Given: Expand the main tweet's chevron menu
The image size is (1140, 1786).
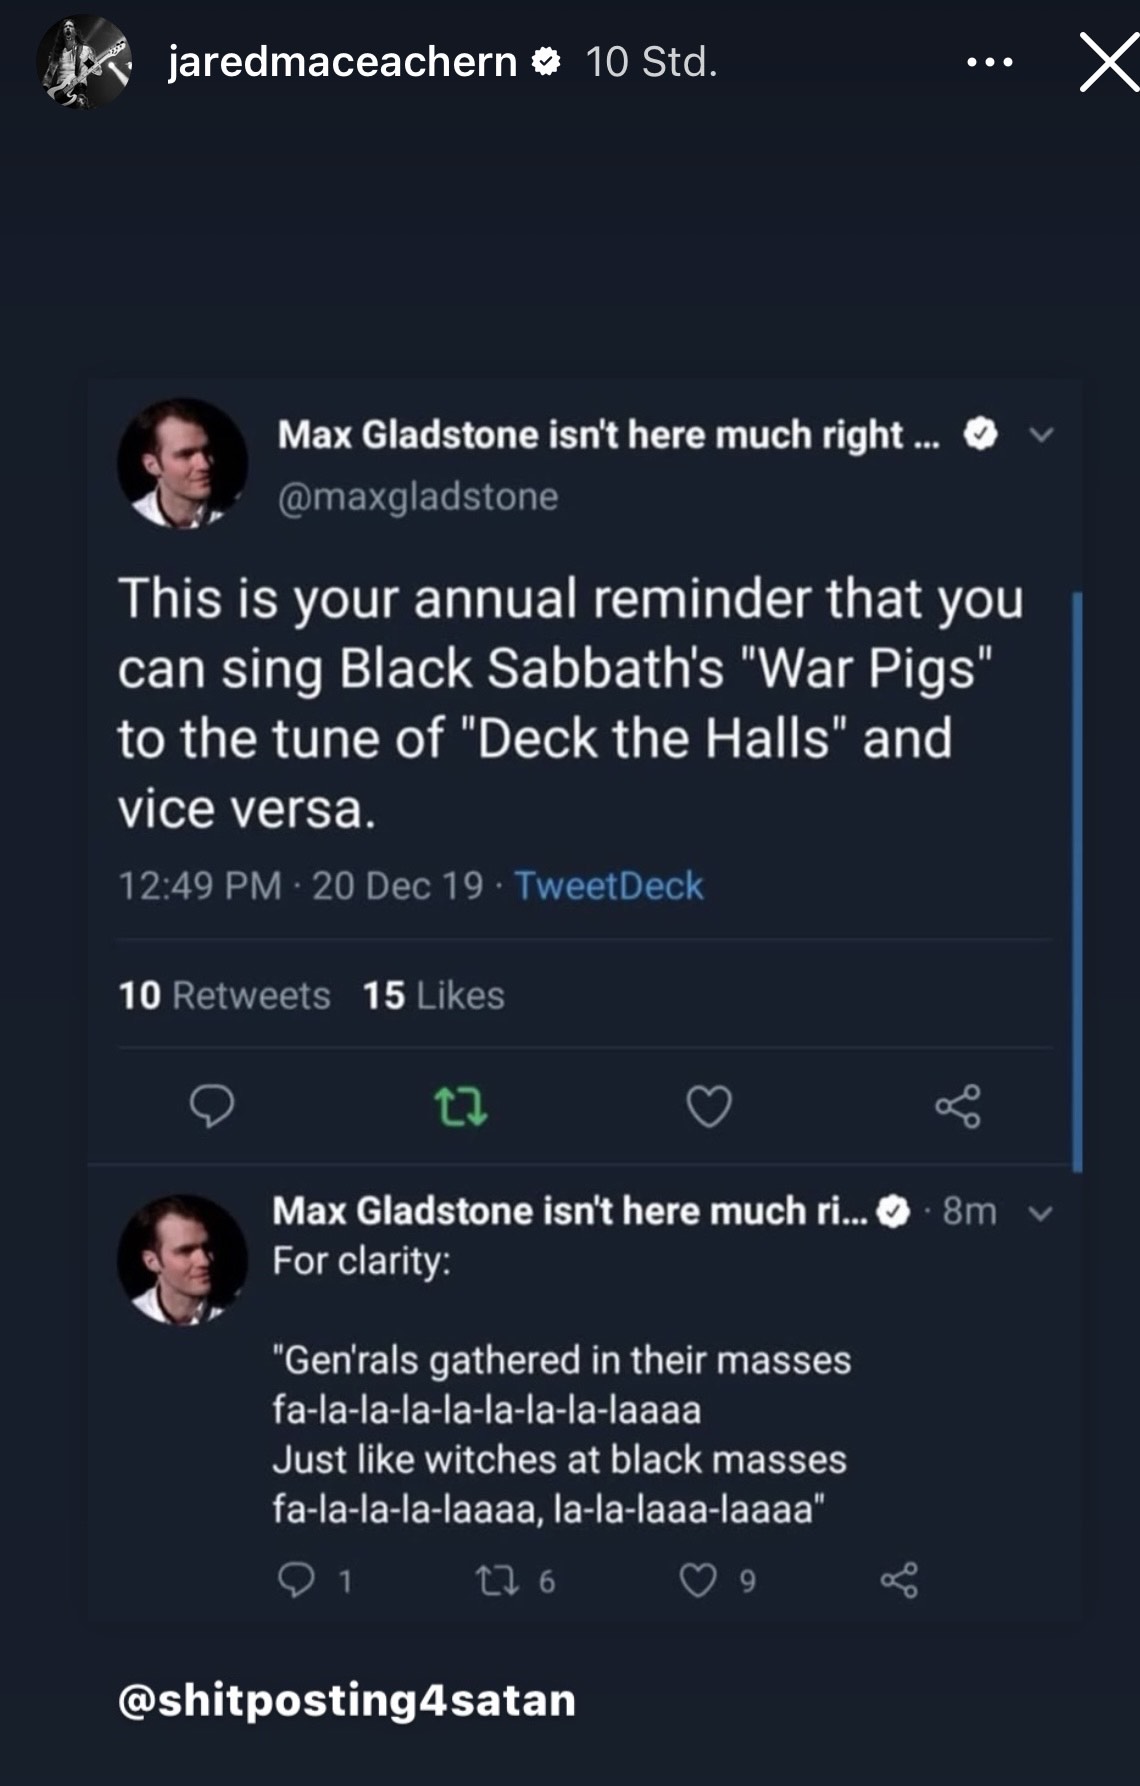Looking at the screenshot, I should coord(1041,435).
